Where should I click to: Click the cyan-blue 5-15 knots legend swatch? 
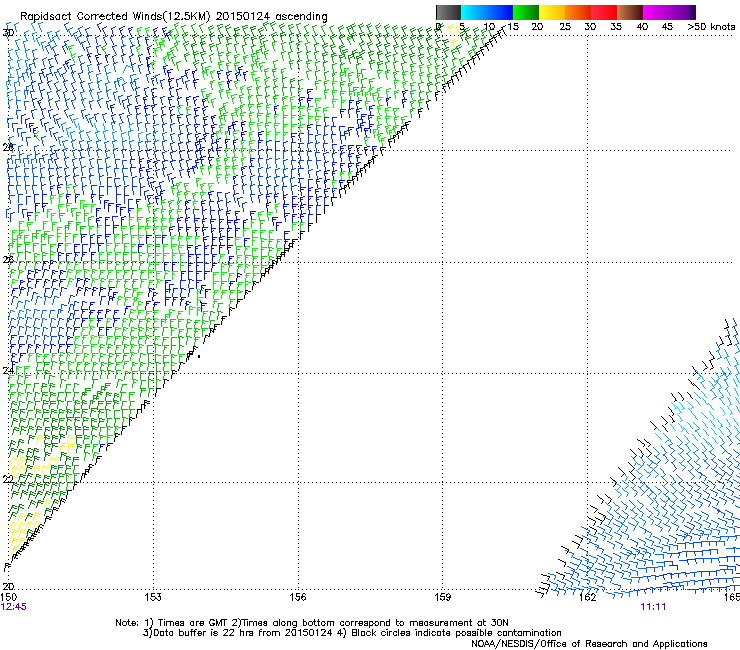coord(487,12)
